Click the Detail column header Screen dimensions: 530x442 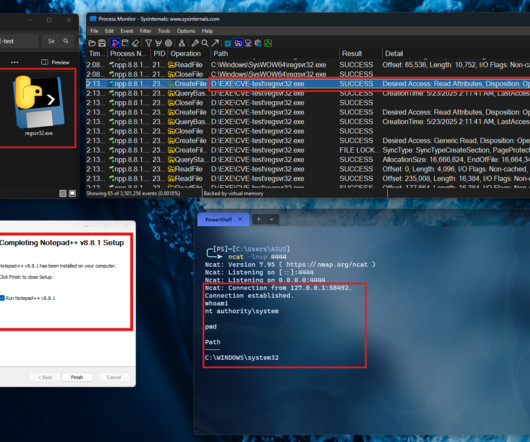456,53
